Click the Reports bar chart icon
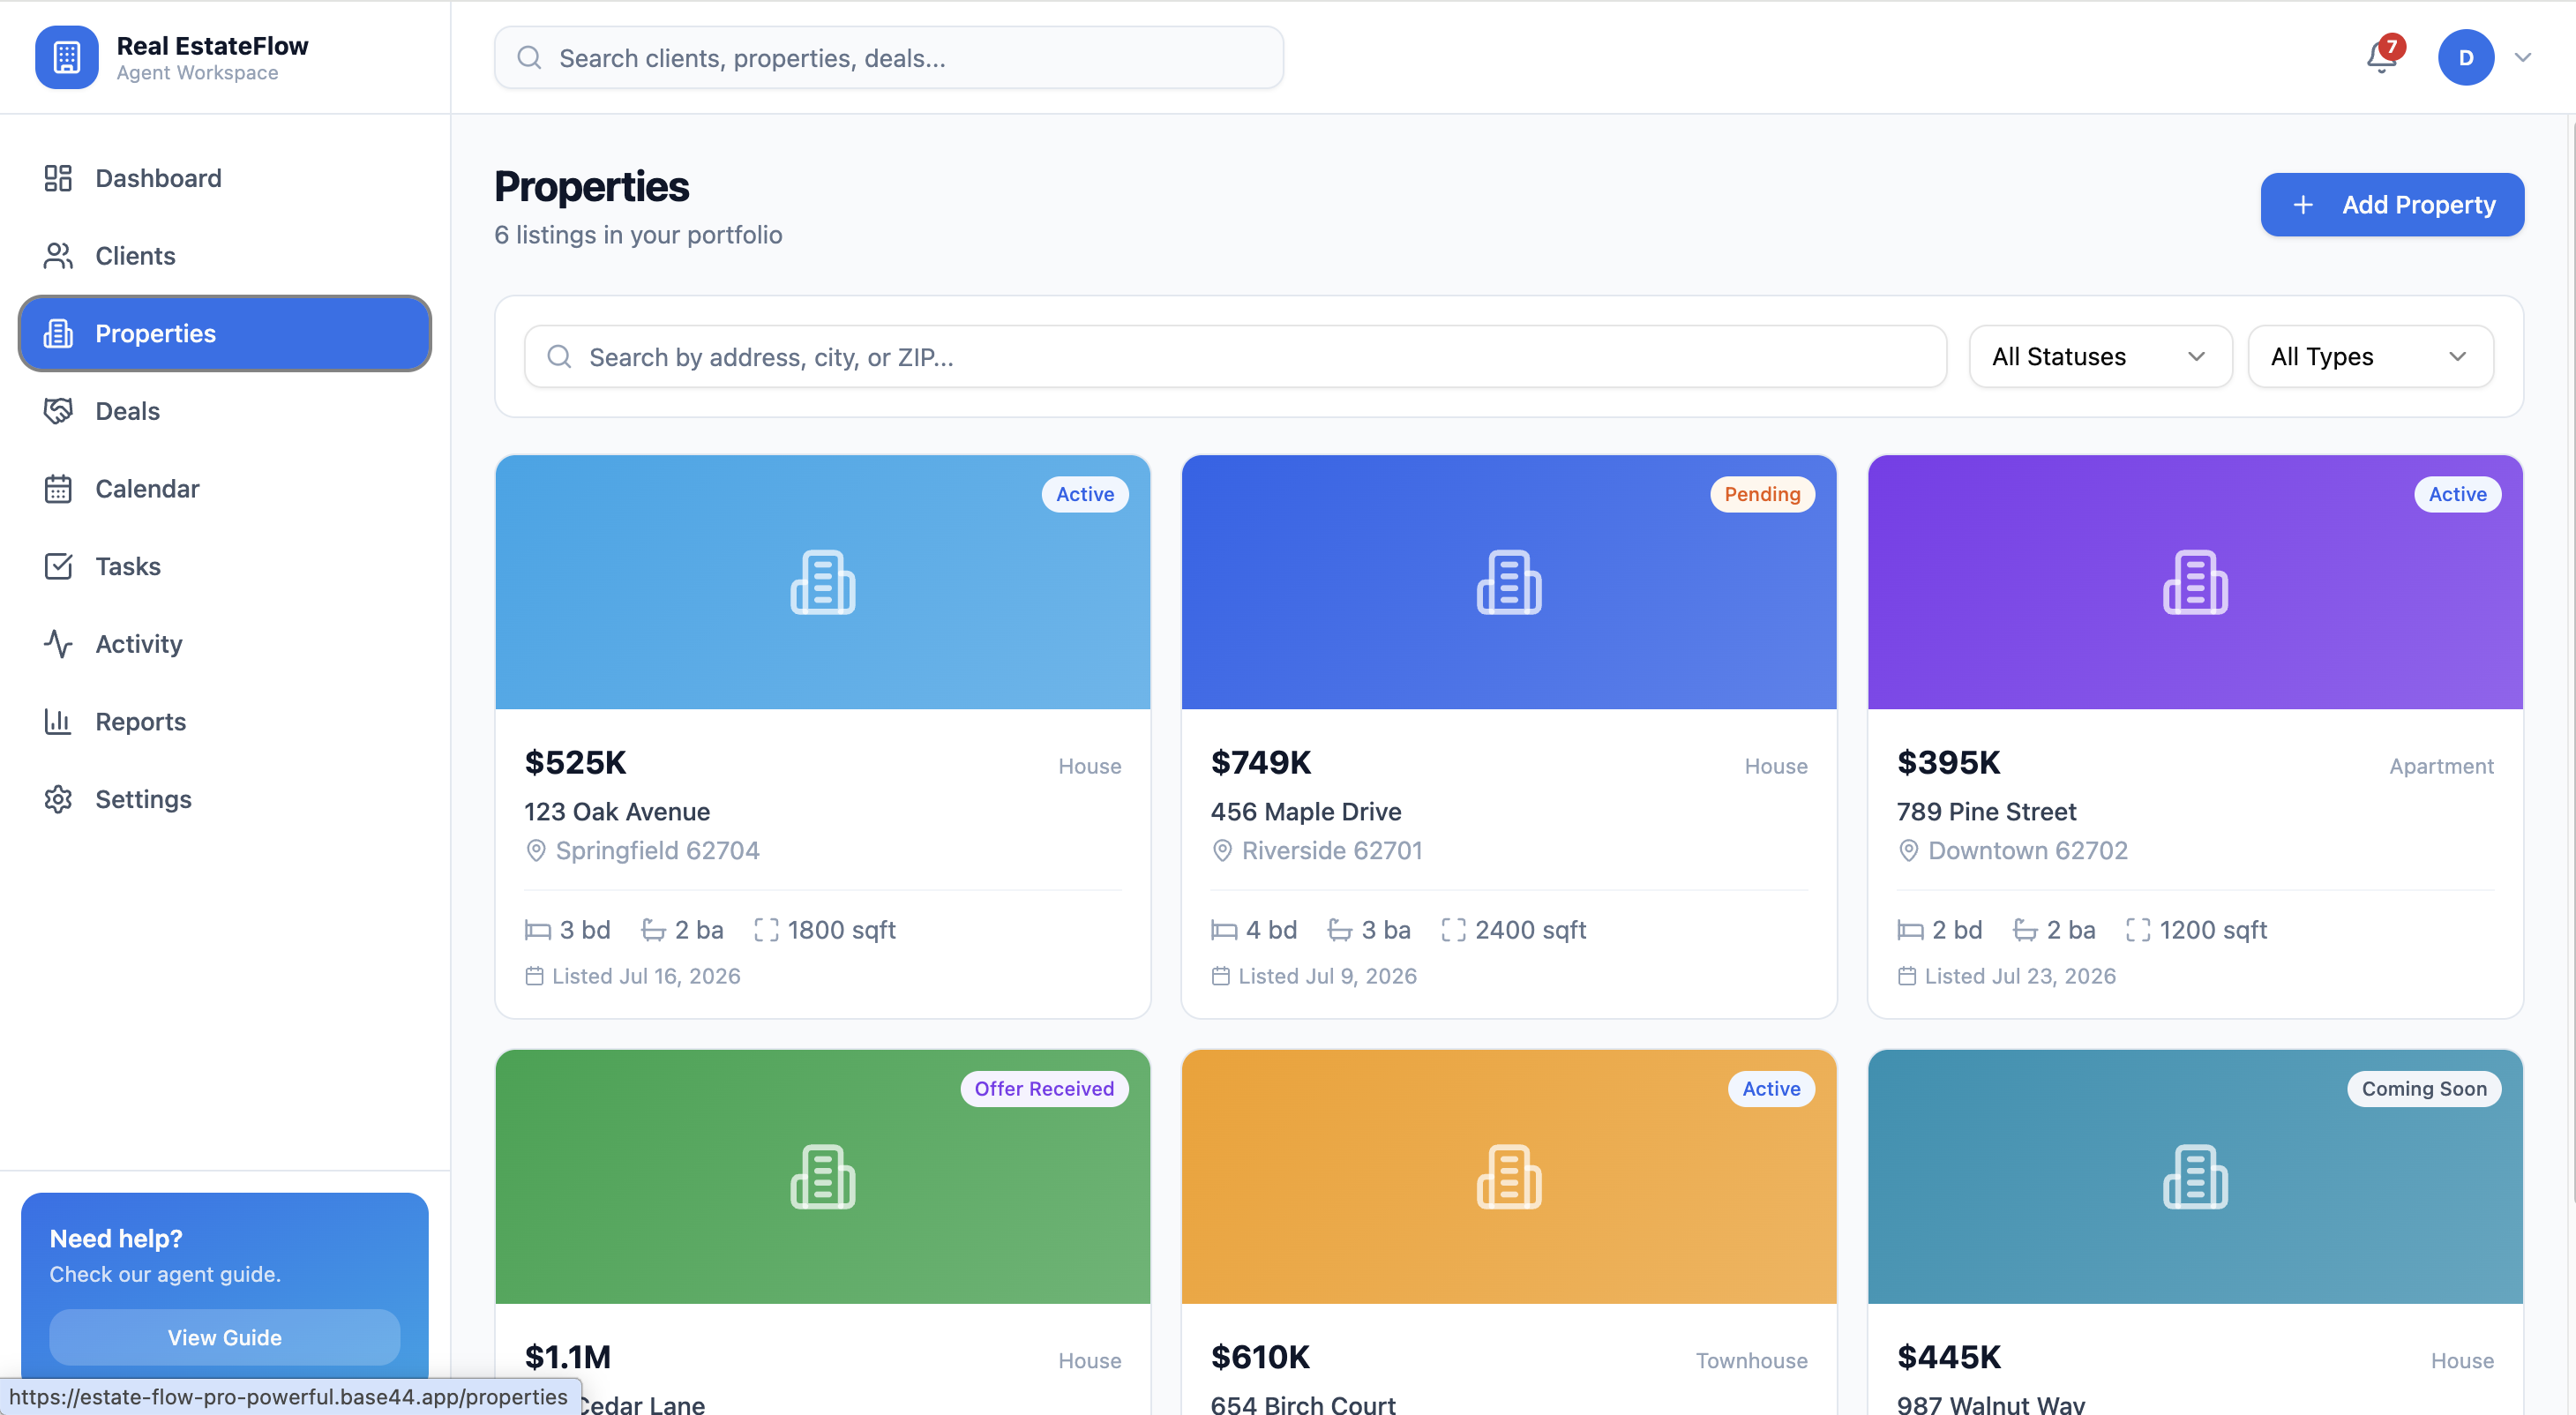Screen dimensions: 2576x1415 [58, 721]
